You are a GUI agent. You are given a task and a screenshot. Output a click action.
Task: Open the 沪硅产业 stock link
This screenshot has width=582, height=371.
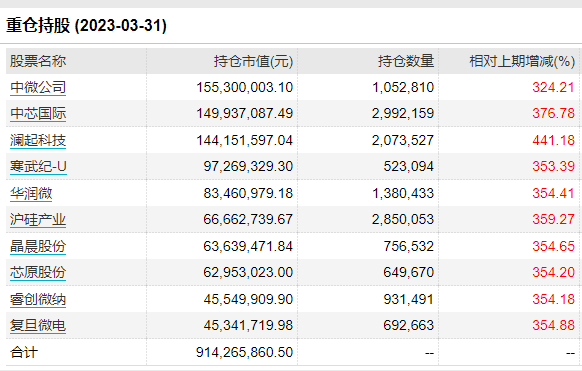(x=38, y=220)
